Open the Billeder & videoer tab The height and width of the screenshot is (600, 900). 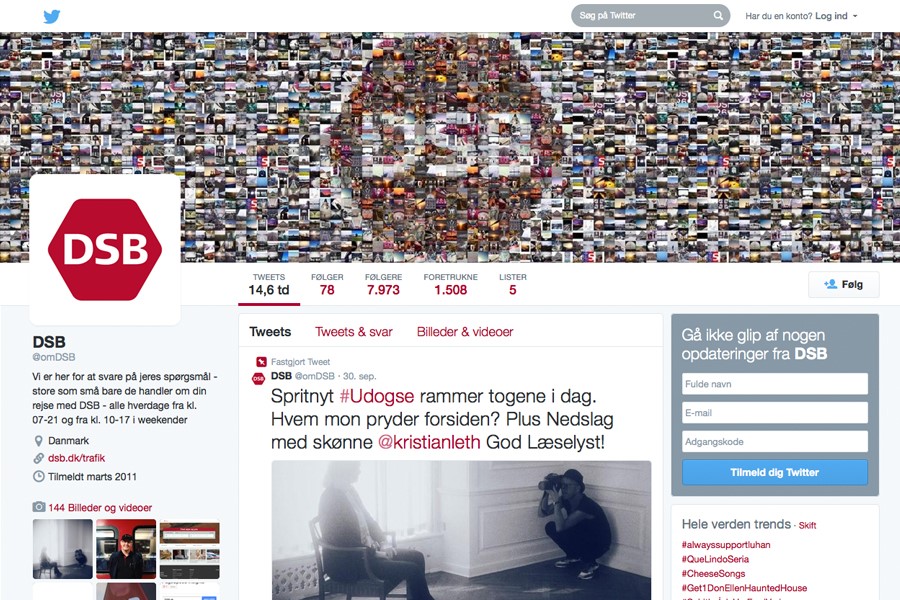[465, 332]
